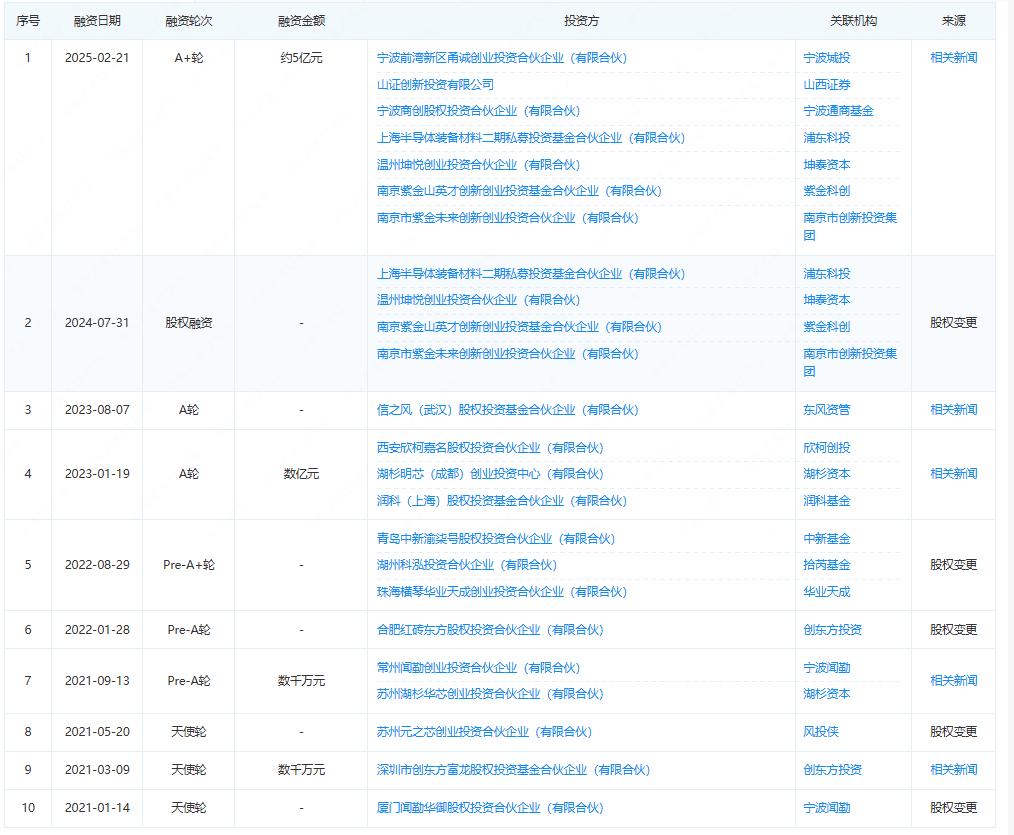Open affiliated institution 拾芮基金
1014x835 pixels.
(826, 565)
